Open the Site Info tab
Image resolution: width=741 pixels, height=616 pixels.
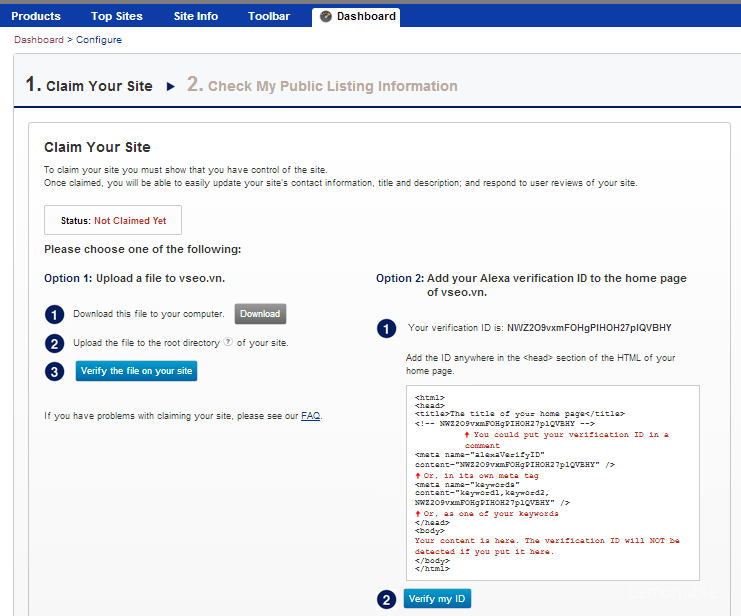tap(196, 16)
